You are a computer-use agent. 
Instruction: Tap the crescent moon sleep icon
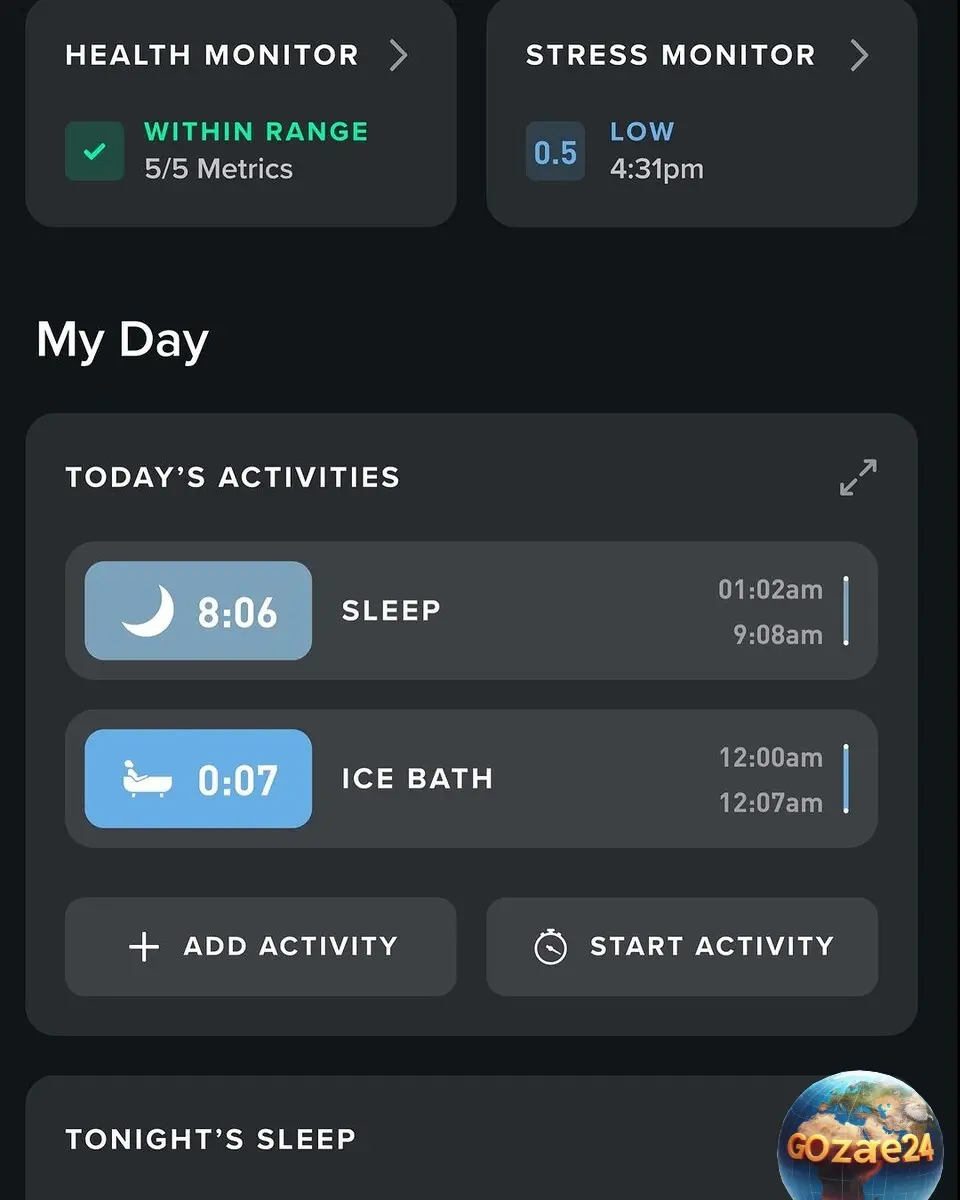148,610
